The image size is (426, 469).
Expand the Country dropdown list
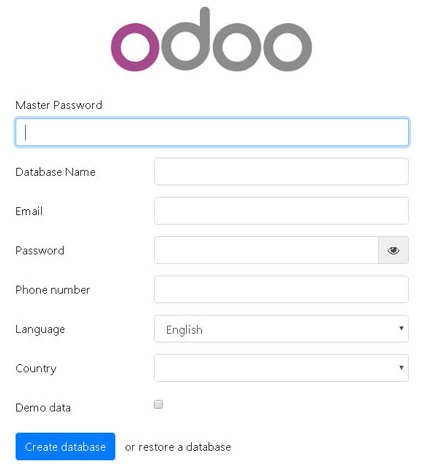tap(281, 368)
